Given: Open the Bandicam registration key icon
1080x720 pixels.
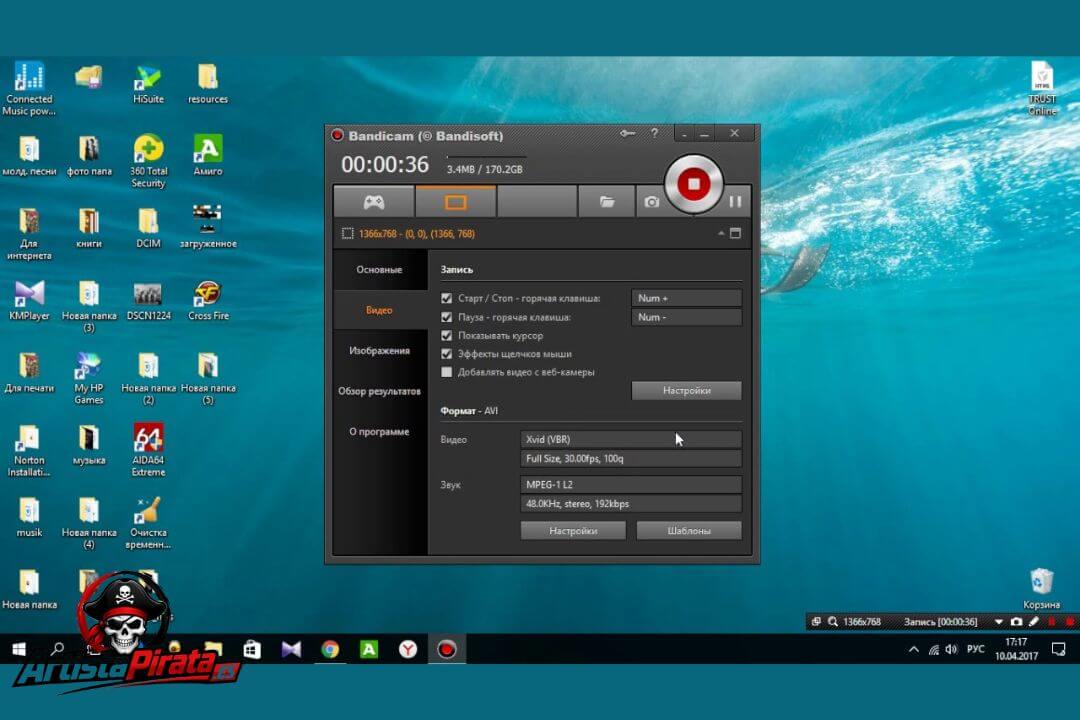Looking at the screenshot, I should click(627, 134).
